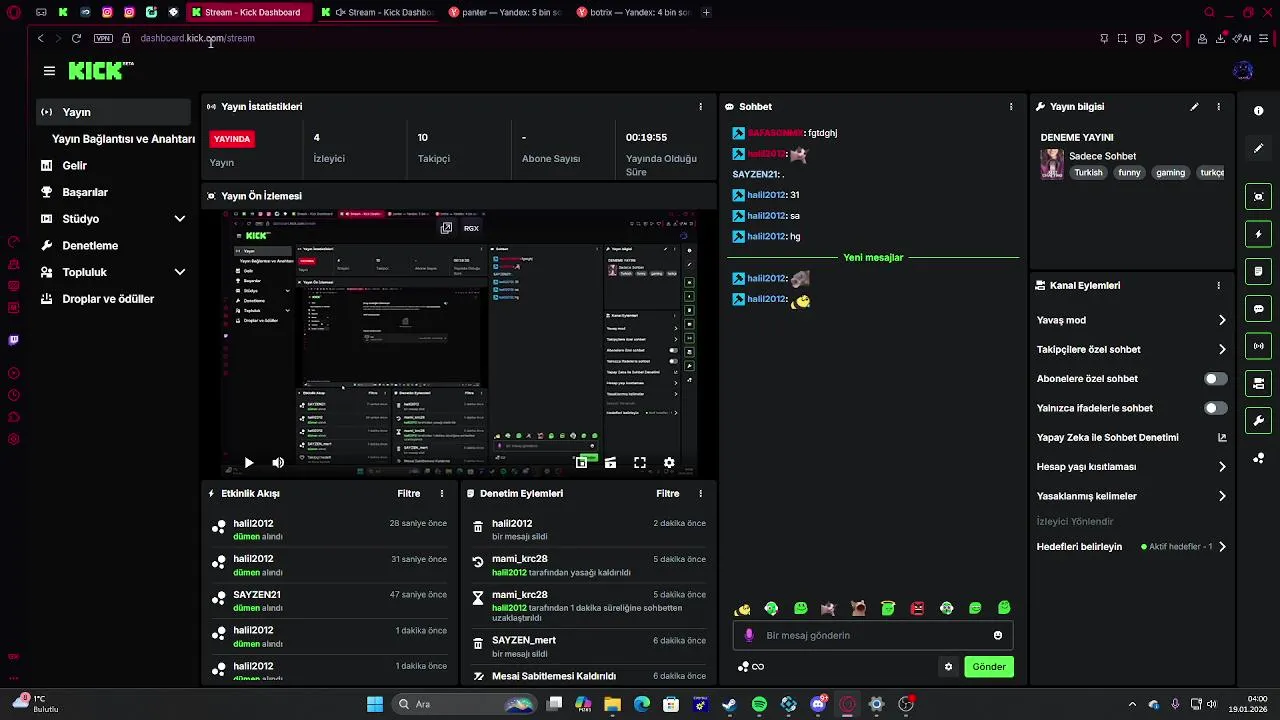The image size is (1280, 720).
Task: Enable the Abonelere özel sohbet switch
Action: click(x=1215, y=379)
